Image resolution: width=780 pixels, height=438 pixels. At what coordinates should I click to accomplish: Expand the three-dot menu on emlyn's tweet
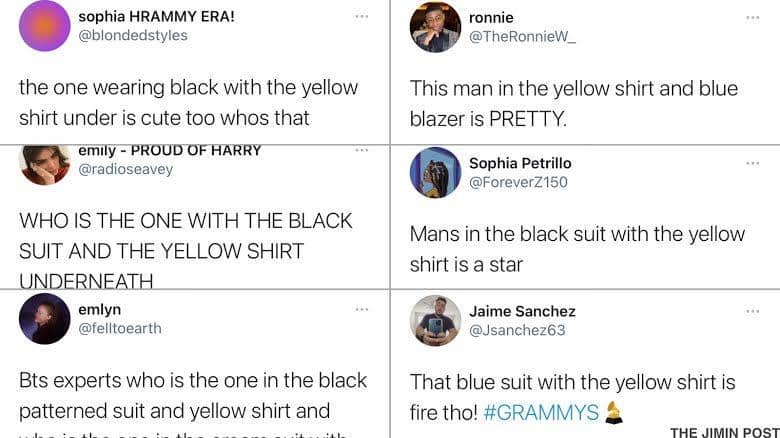click(x=361, y=309)
